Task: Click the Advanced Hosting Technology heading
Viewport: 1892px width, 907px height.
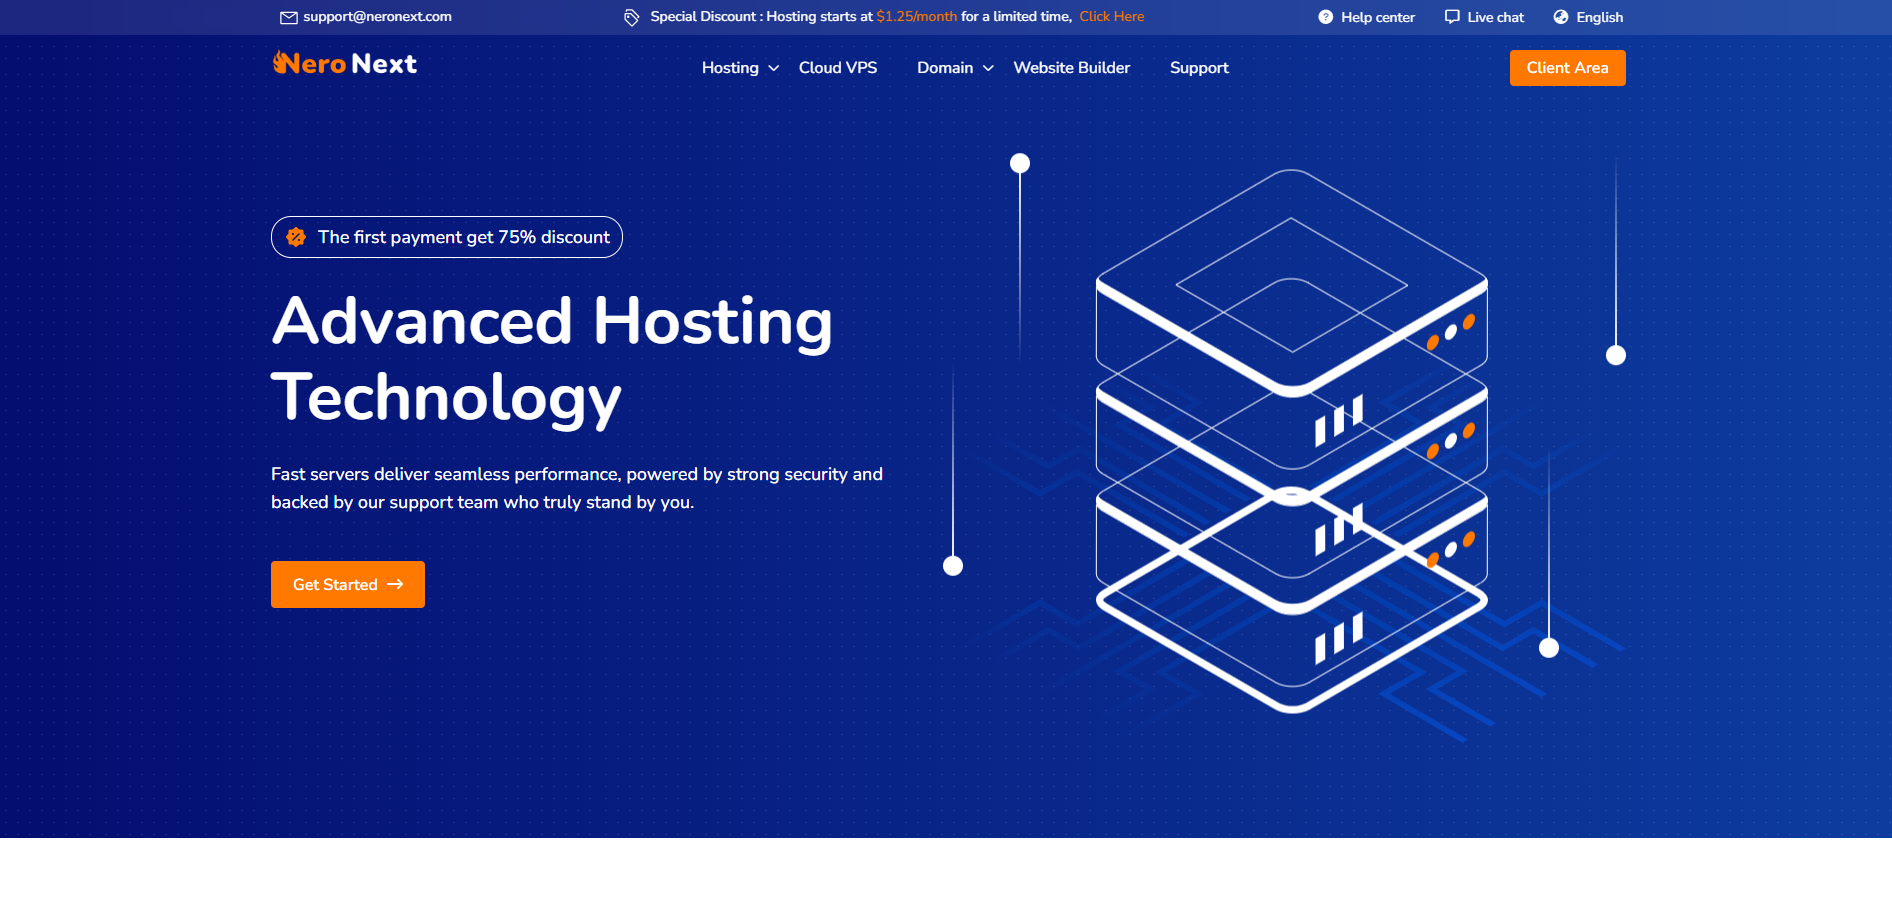Action: [x=552, y=359]
